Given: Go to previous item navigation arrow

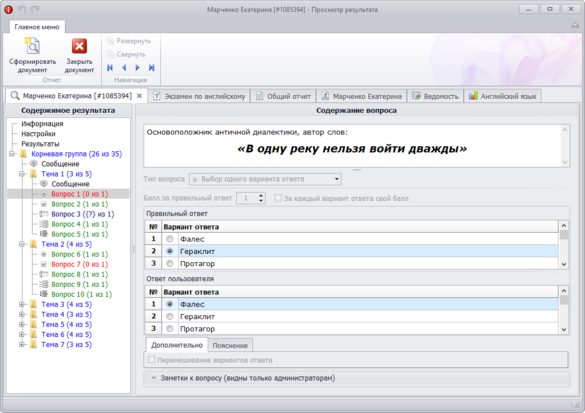Looking at the screenshot, I should point(124,68).
